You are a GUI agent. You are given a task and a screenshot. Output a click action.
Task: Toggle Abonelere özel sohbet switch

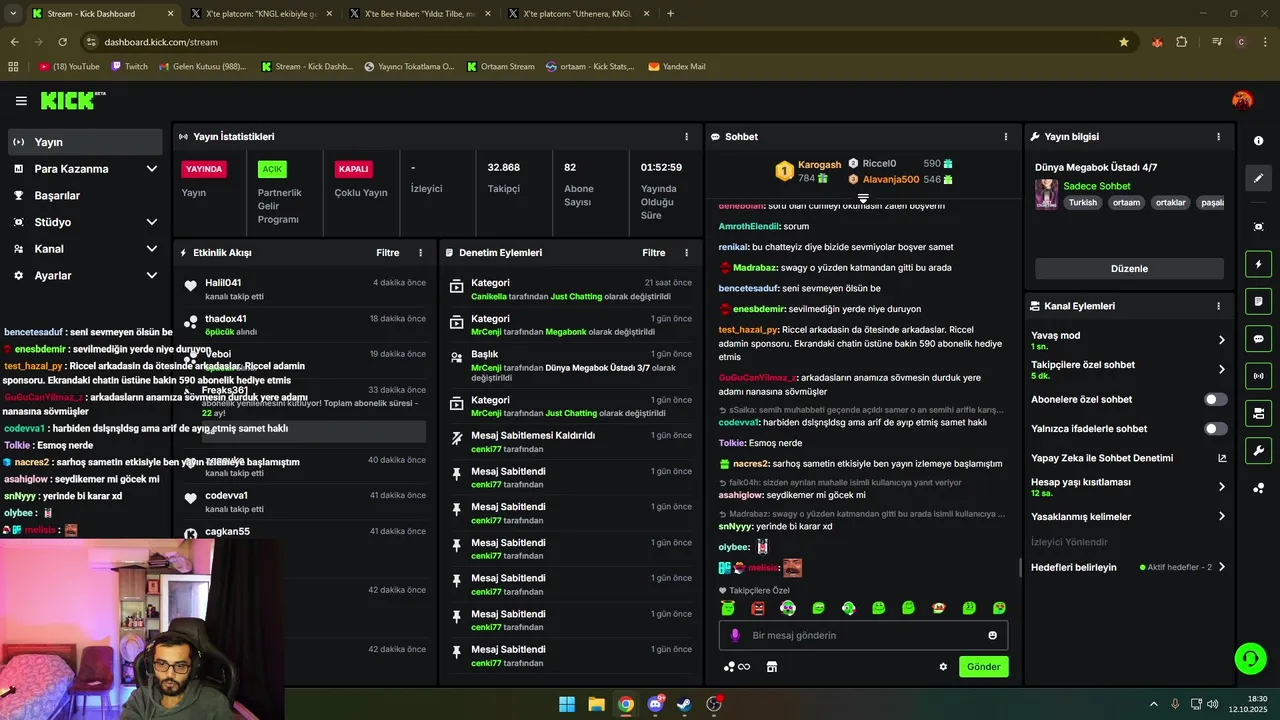[1215, 399]
